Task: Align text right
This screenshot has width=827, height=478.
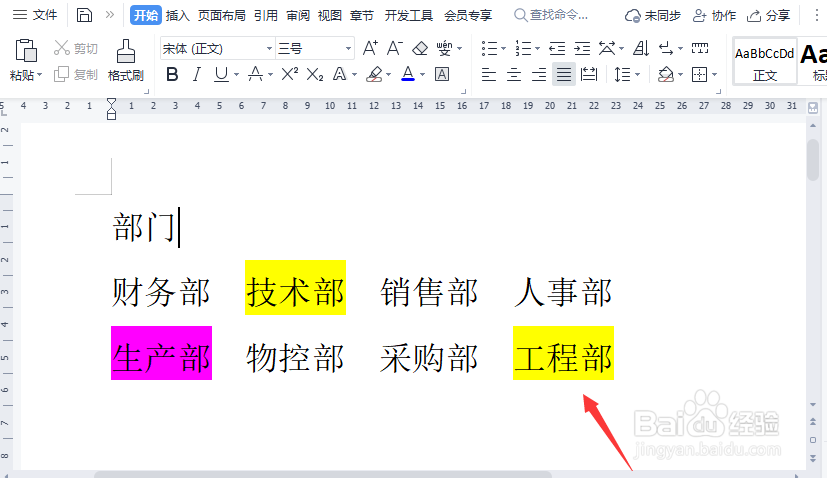Action: 538,74
